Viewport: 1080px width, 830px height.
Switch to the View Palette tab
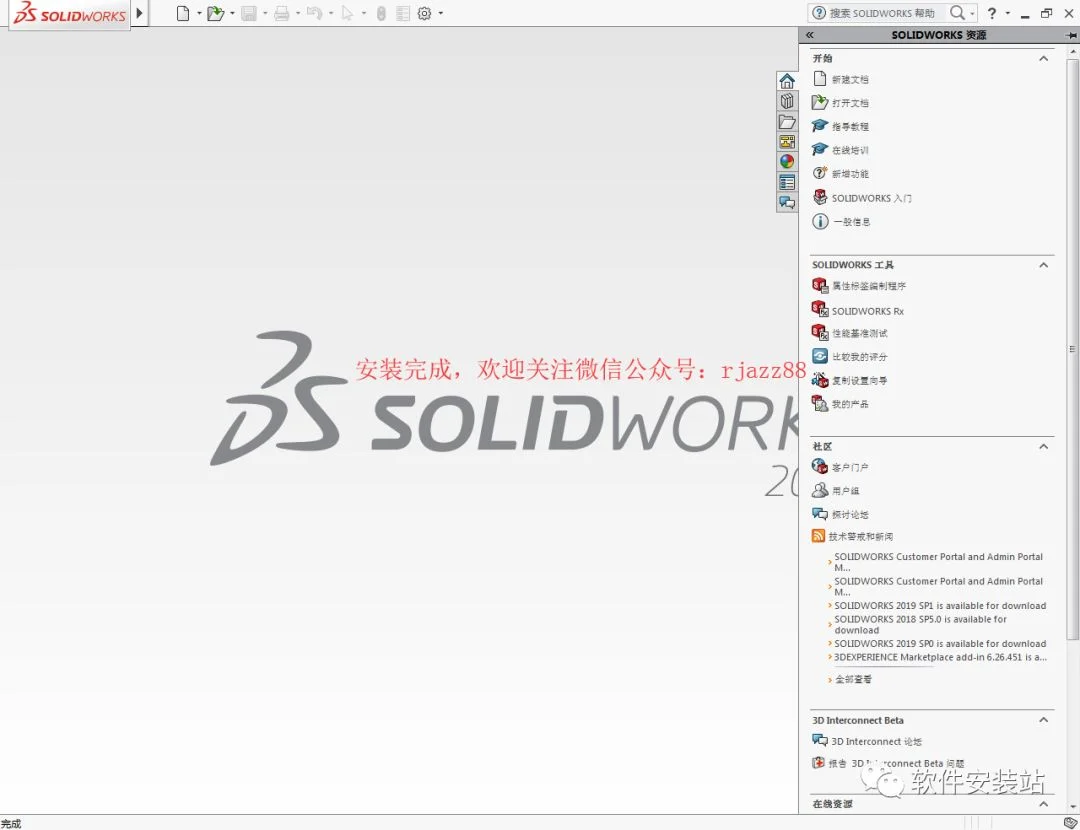787,142
